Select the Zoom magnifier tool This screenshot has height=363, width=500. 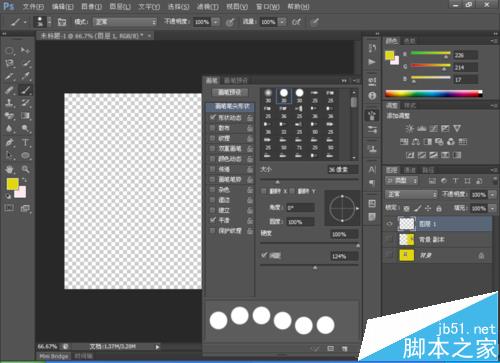(x=25, y=169)
